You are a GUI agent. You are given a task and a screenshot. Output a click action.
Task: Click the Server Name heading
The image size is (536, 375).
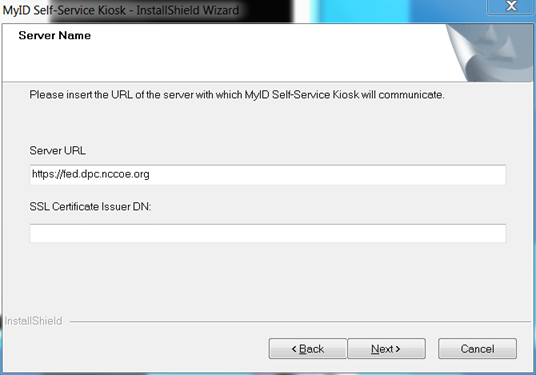pyautogui.click(x=55, y=35)
